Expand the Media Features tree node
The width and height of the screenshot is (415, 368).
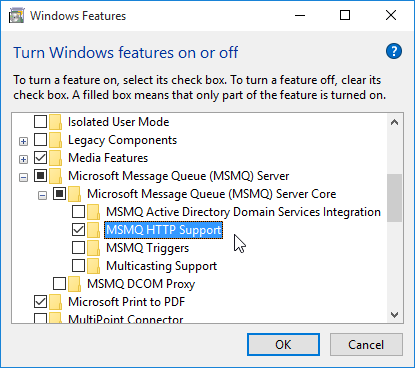[23, 159]
